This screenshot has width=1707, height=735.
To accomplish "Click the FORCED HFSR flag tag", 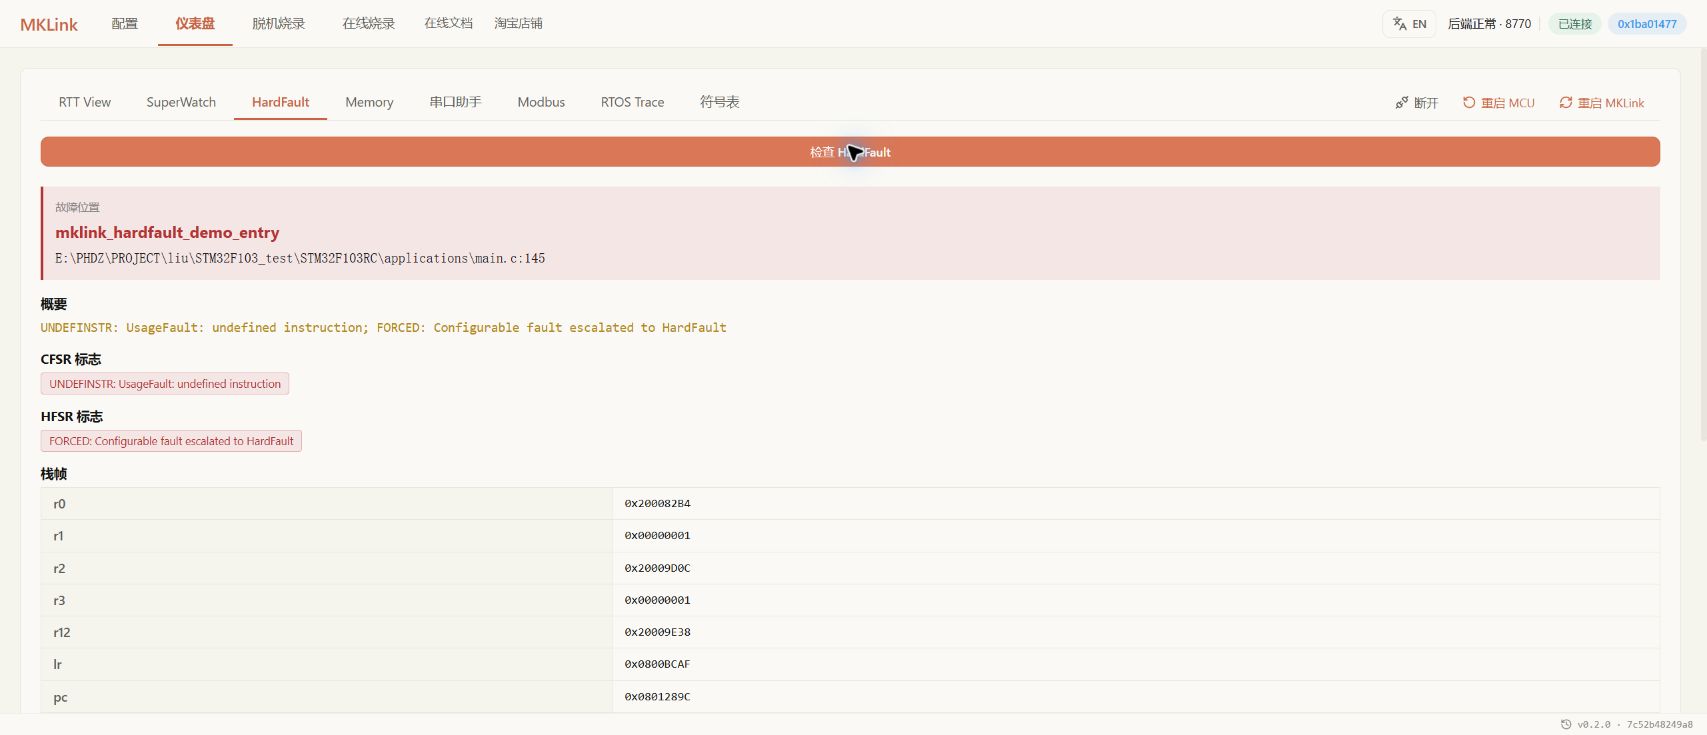I will (x=171, y=441).
